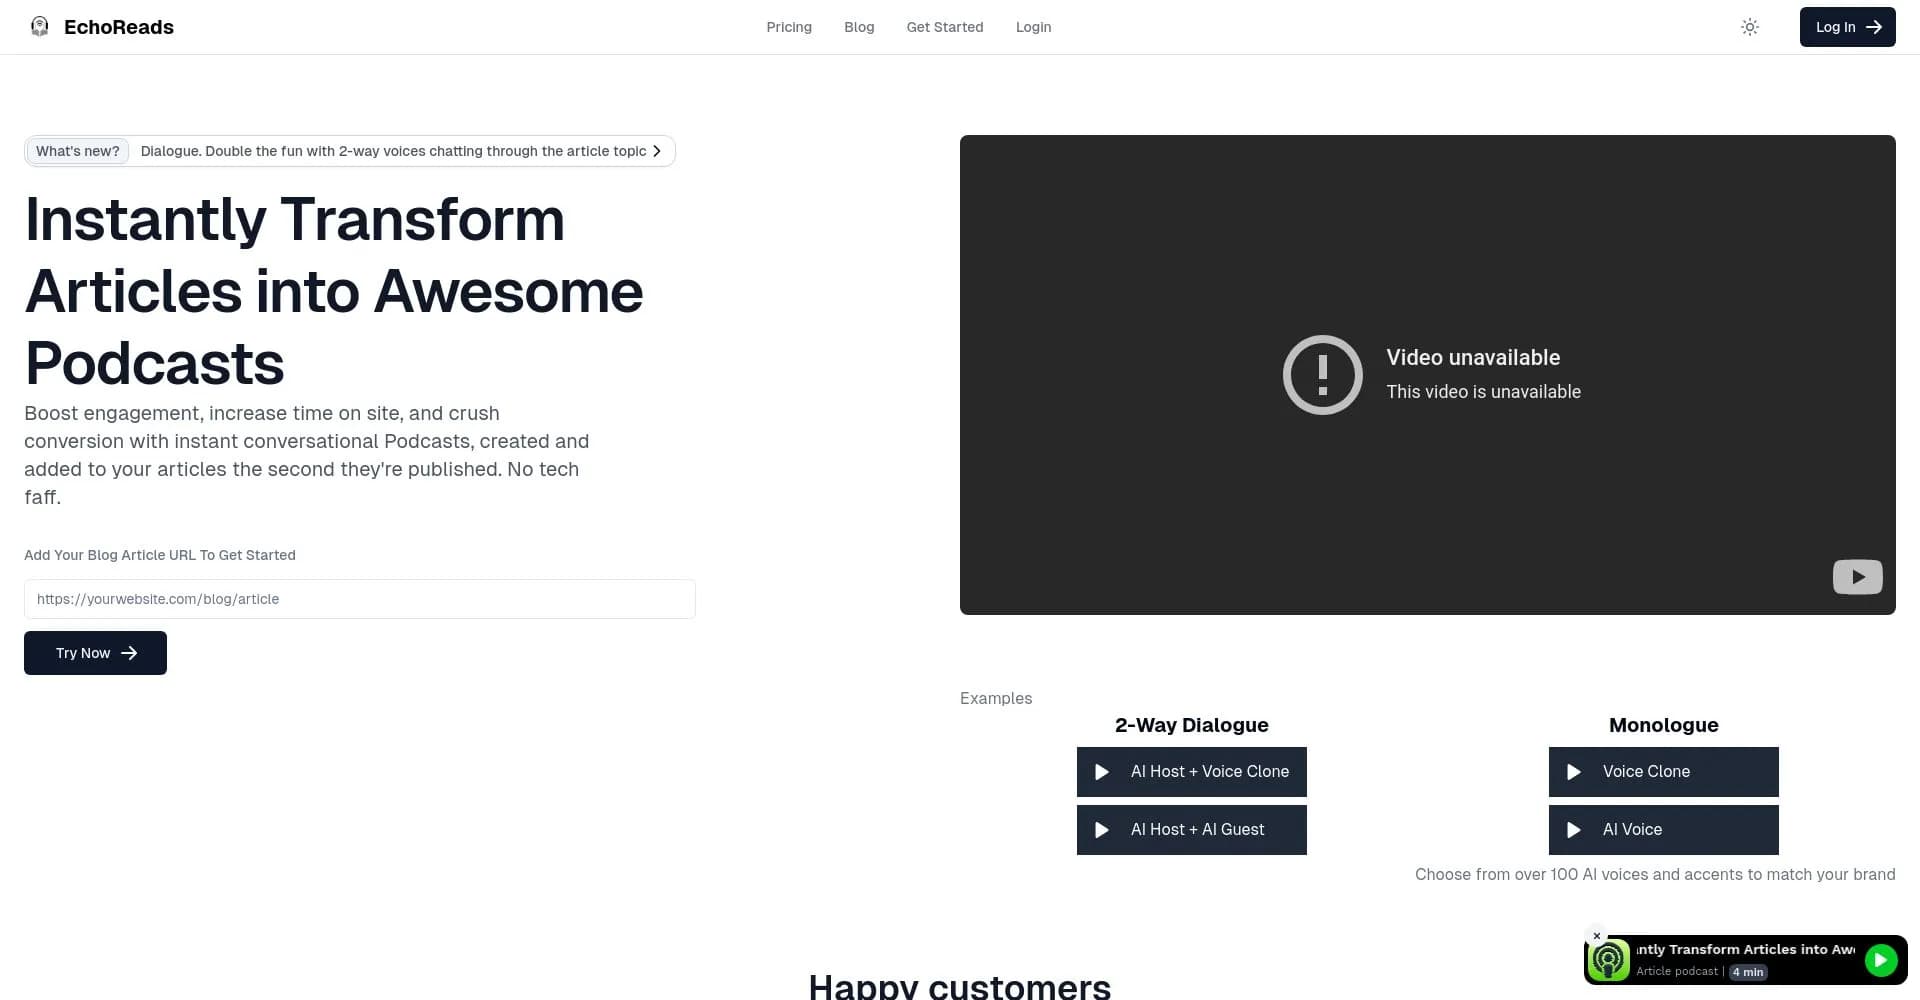Toggle the light/dark theme sun icon
The width and height of the screenshot is (1920, 1000).
coord(1749,27)
